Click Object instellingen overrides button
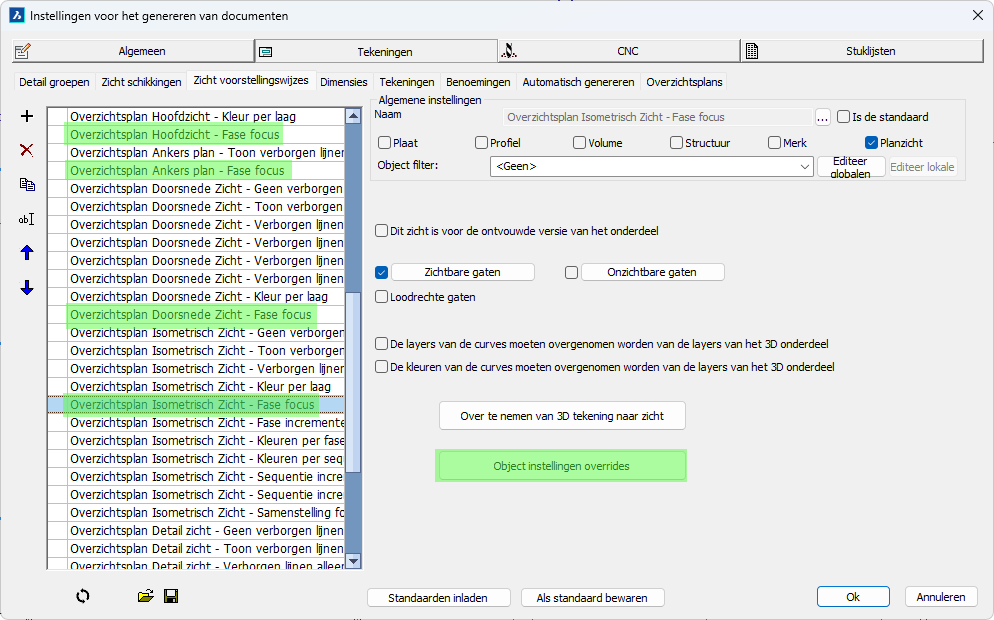 [561, 466]
